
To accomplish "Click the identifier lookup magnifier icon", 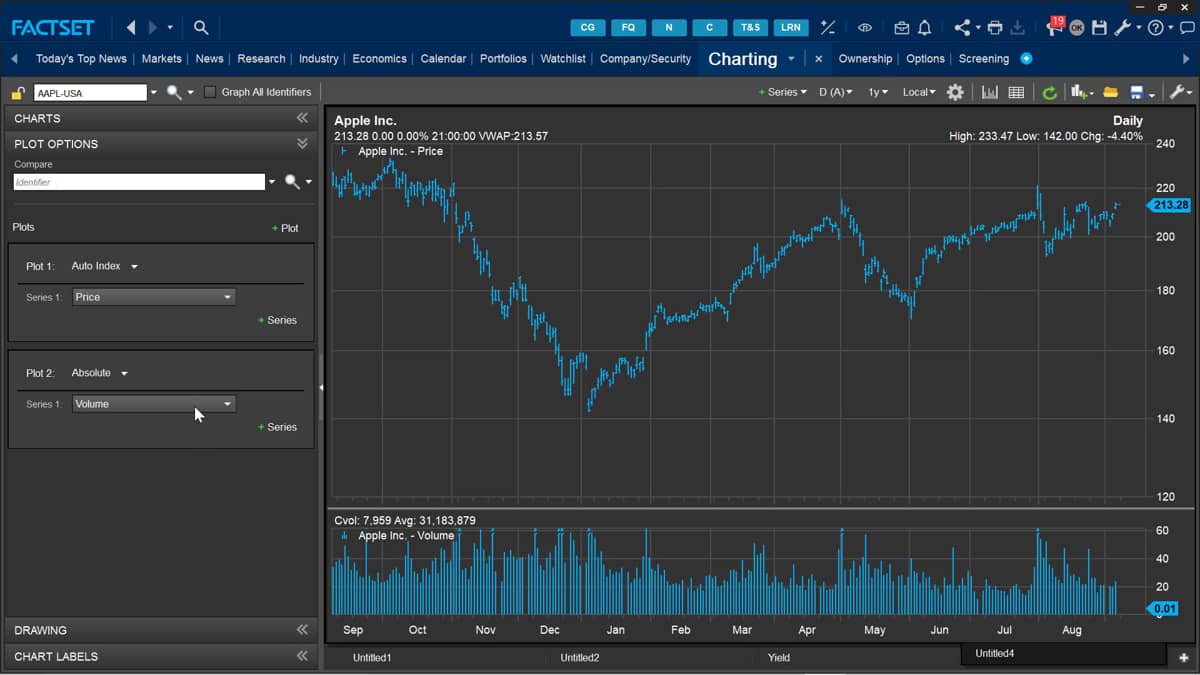I will pos(174,92).
